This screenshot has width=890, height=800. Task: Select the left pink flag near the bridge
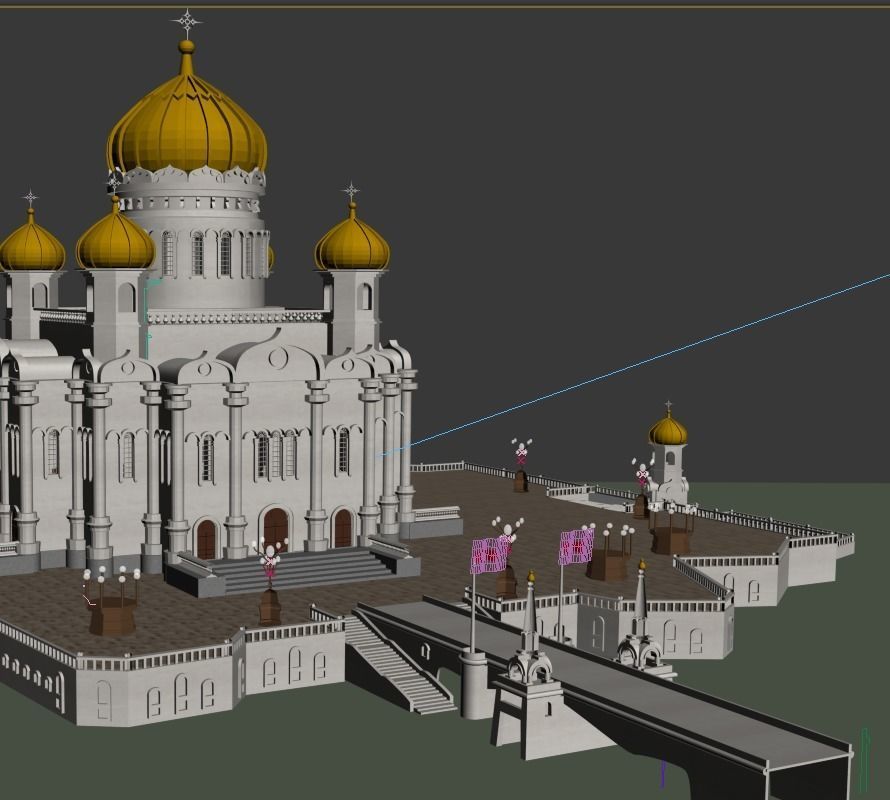pyautogui.click(x=488, y=555)
